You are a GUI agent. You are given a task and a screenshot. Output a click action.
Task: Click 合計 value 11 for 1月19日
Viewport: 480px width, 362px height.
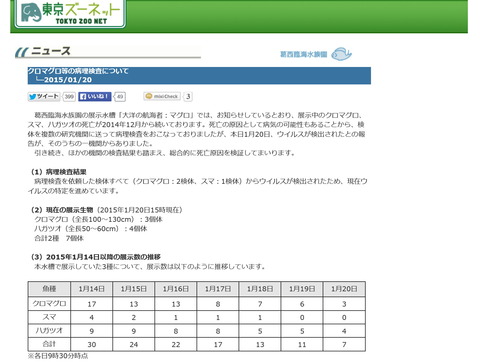[x=302, y=344]
